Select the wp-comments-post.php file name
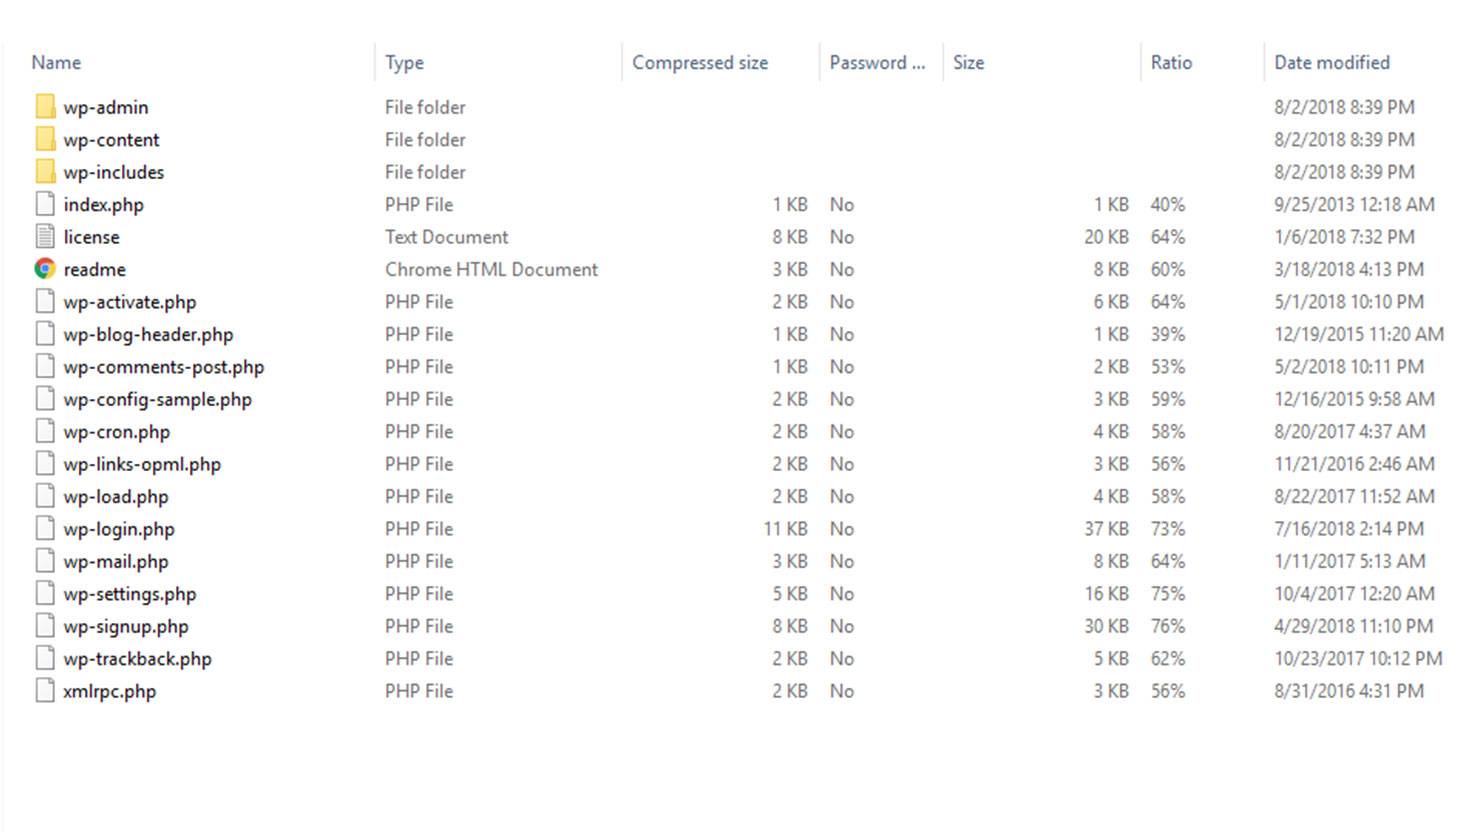This screenshot has height=832, width=1484. click(164, 367)
